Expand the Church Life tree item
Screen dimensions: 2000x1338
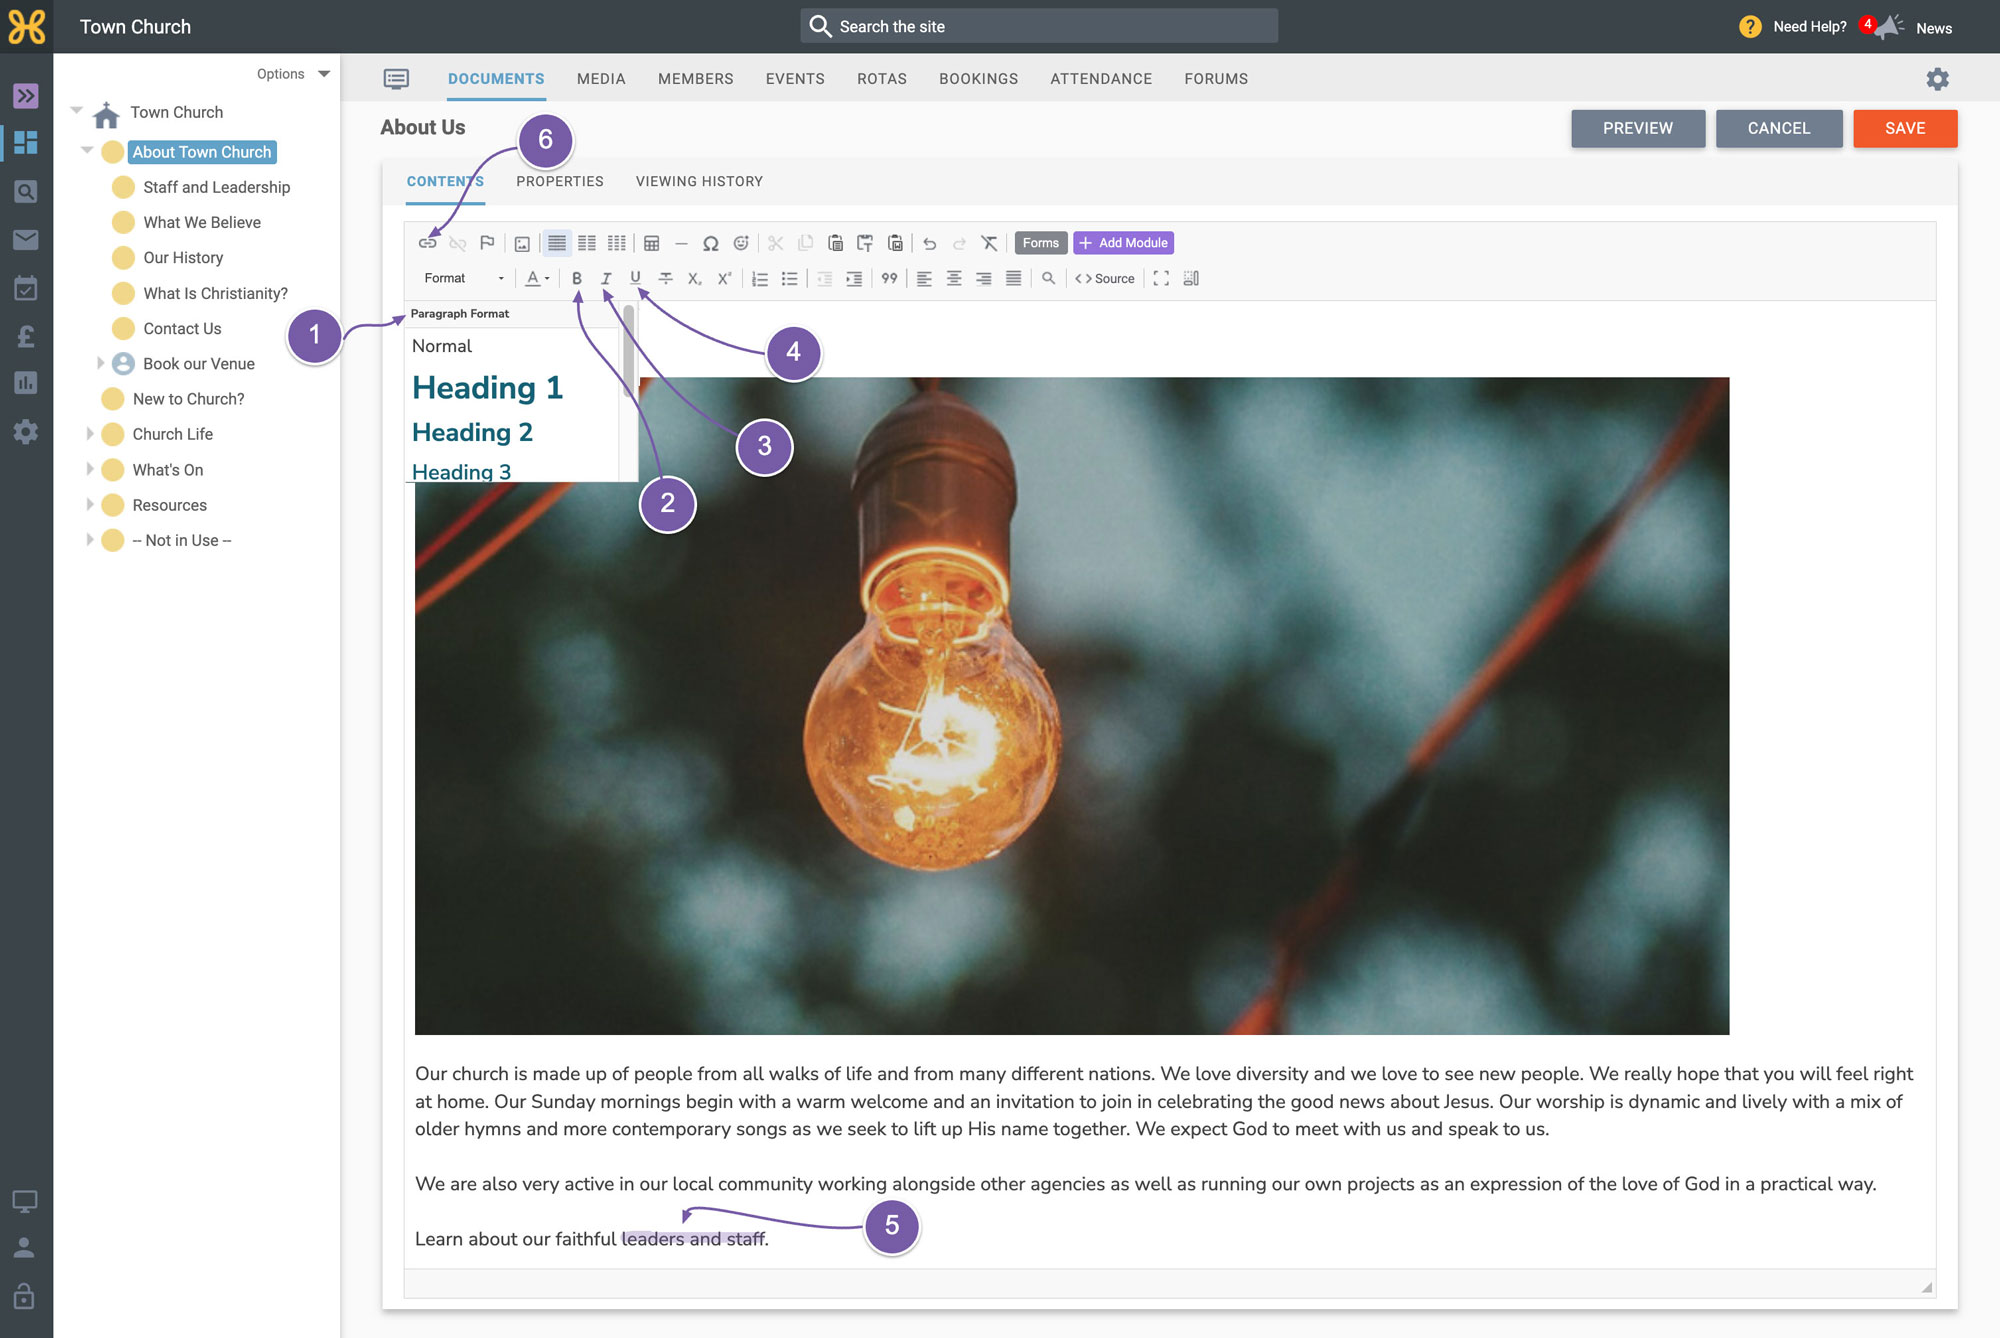[x=90, y=434]
